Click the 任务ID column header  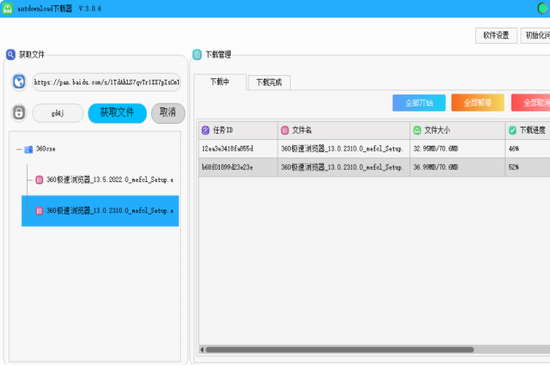click(238, 130)
